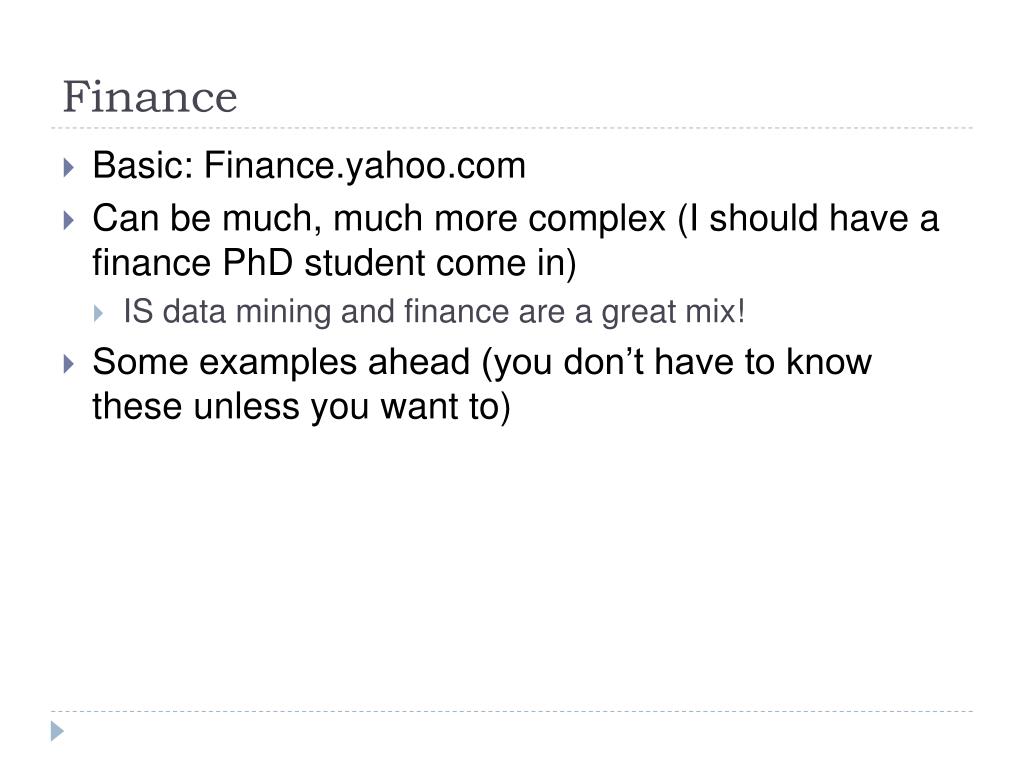Click the line these unless you want to)

click(301, 407)
